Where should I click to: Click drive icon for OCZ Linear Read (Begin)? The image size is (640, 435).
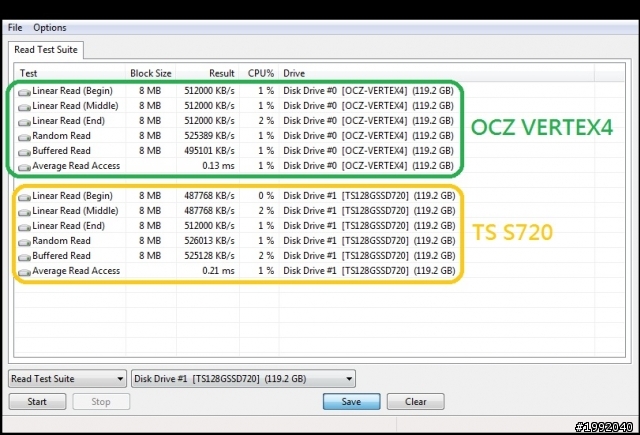24,92
